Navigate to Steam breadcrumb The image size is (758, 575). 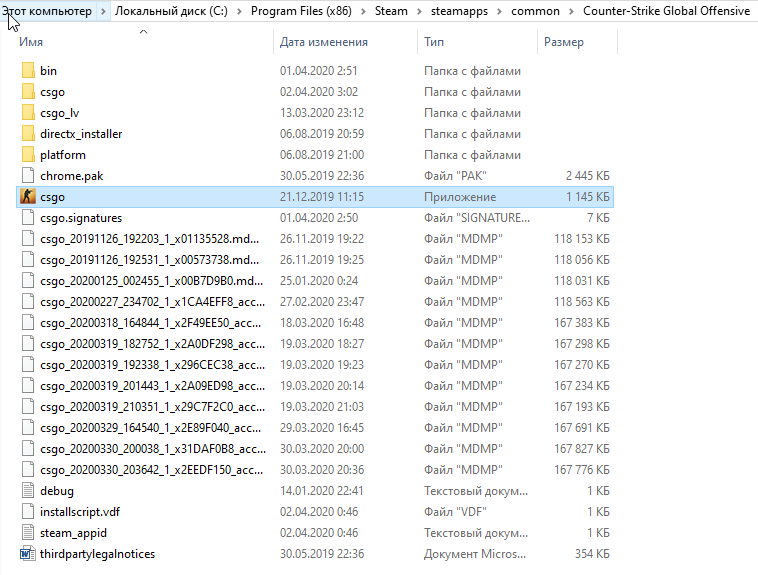coord(391,11)
